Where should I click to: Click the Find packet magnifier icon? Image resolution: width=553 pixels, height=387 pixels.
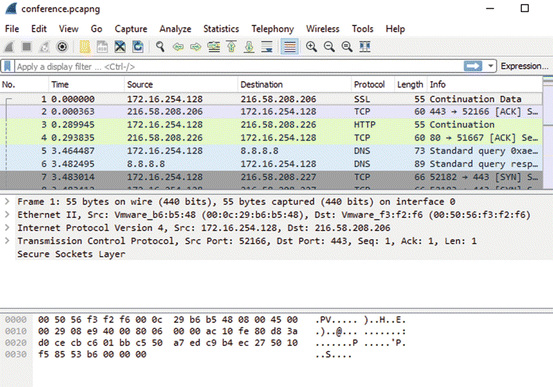click(x=160, y=47)
